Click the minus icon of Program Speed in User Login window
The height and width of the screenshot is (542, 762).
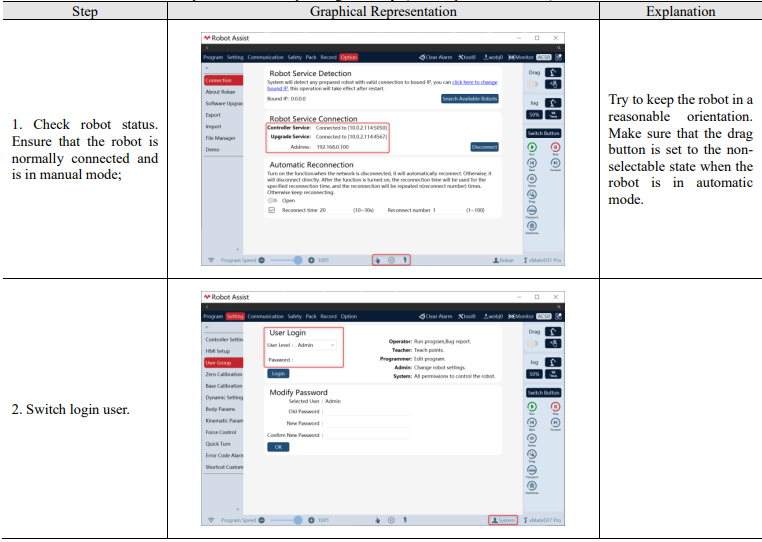point(261,520)
